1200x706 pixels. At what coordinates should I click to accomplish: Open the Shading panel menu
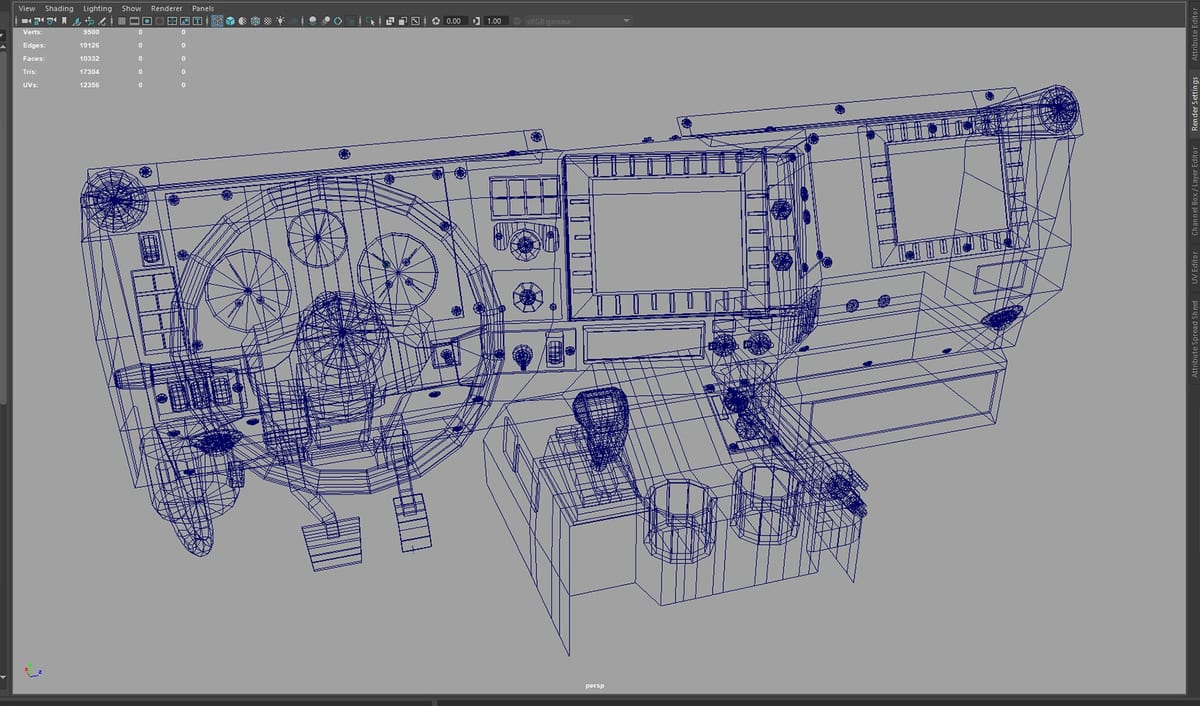(x=59, y=8)
